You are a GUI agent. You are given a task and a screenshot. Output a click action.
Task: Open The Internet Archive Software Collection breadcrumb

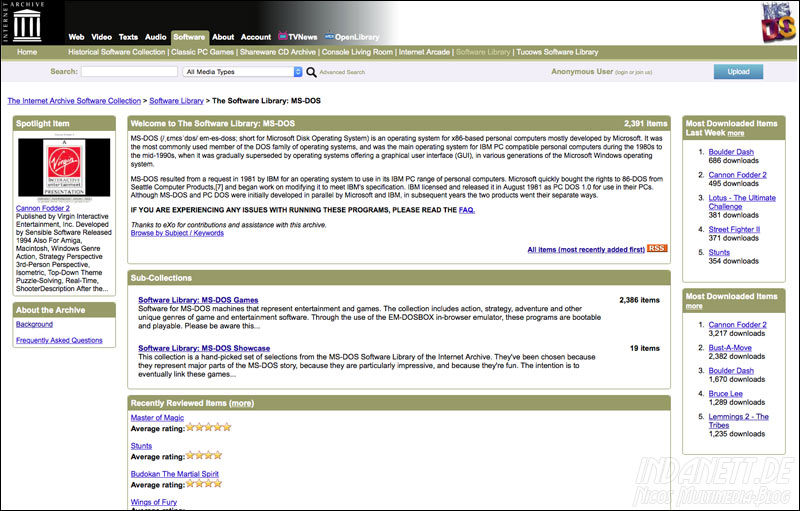coord(74,101)
